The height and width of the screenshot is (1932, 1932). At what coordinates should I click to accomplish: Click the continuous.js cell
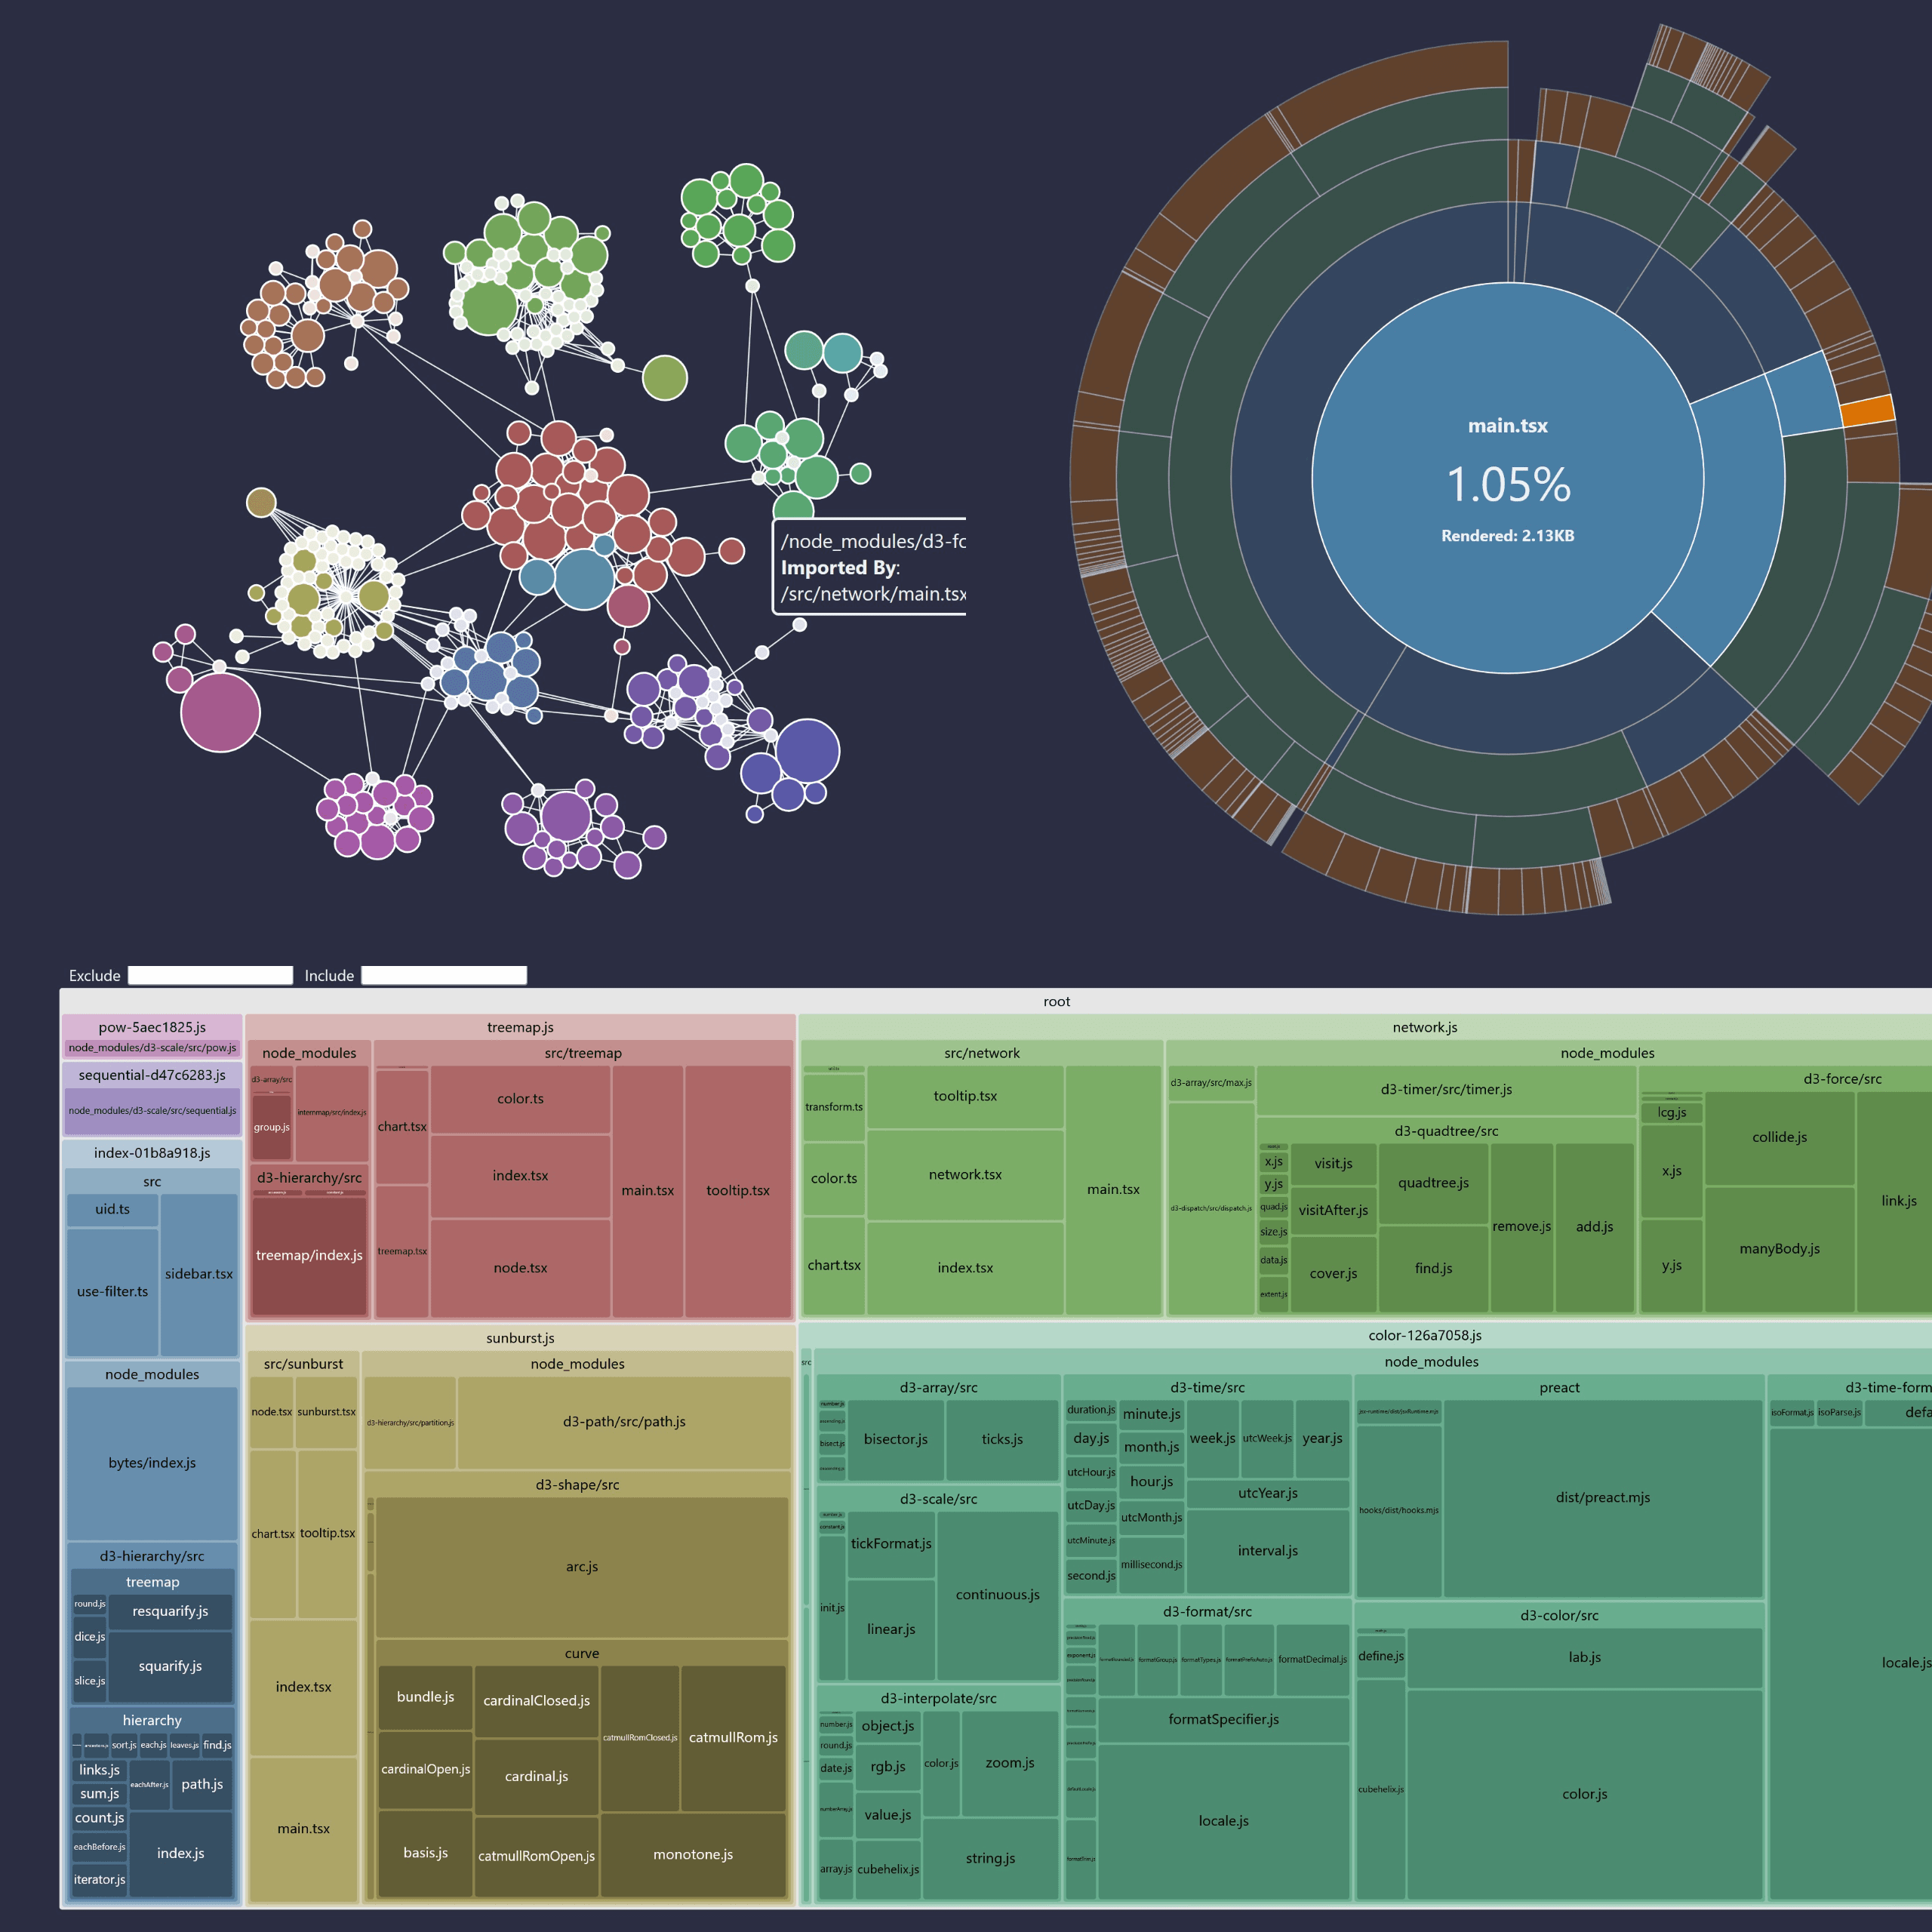point(997,1595)
